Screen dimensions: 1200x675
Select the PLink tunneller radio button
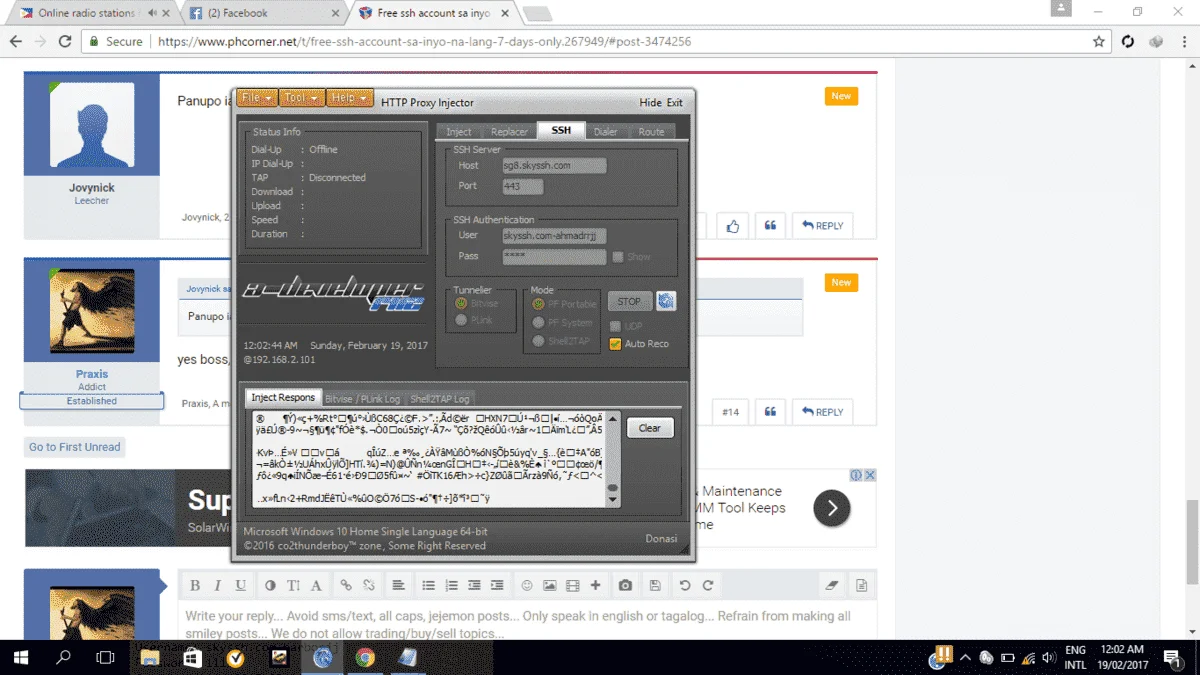point(461,320)
